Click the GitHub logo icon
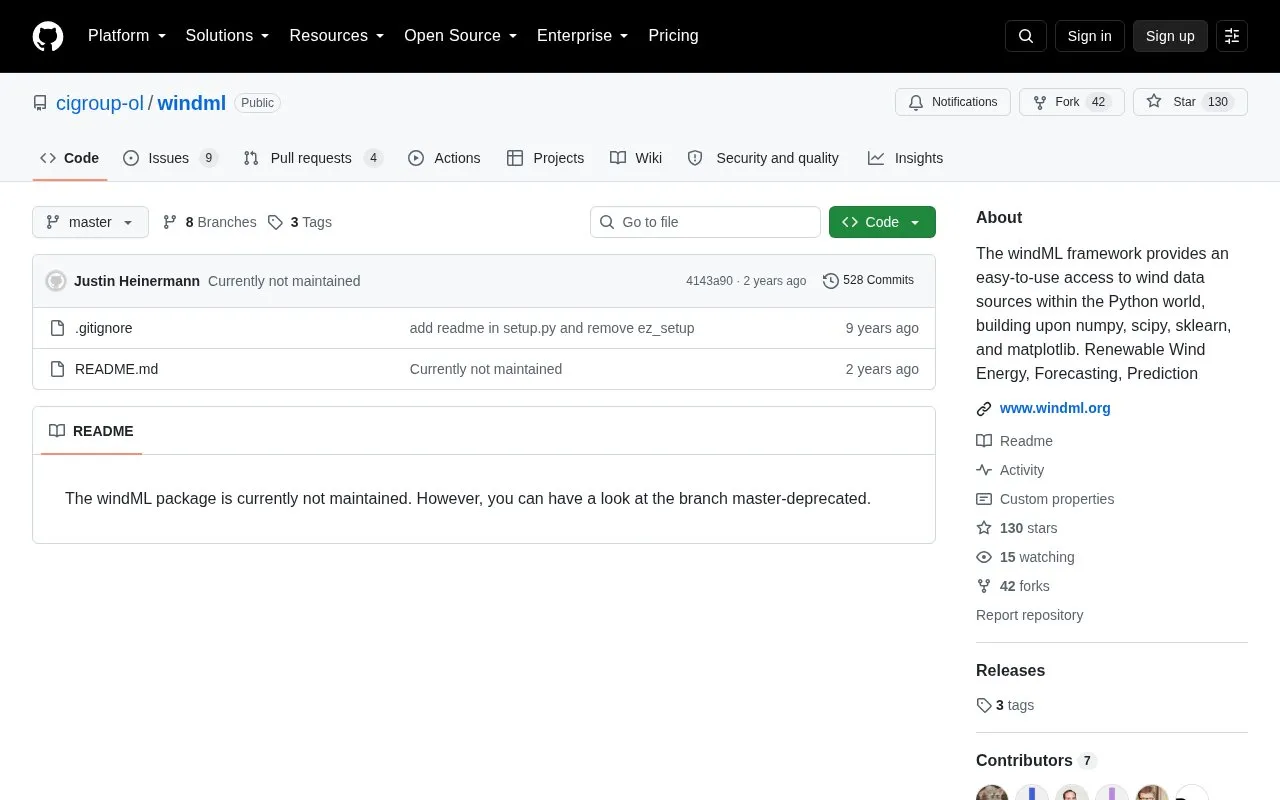The height and width of the screenshot is (800, 1280). (48, 36)
